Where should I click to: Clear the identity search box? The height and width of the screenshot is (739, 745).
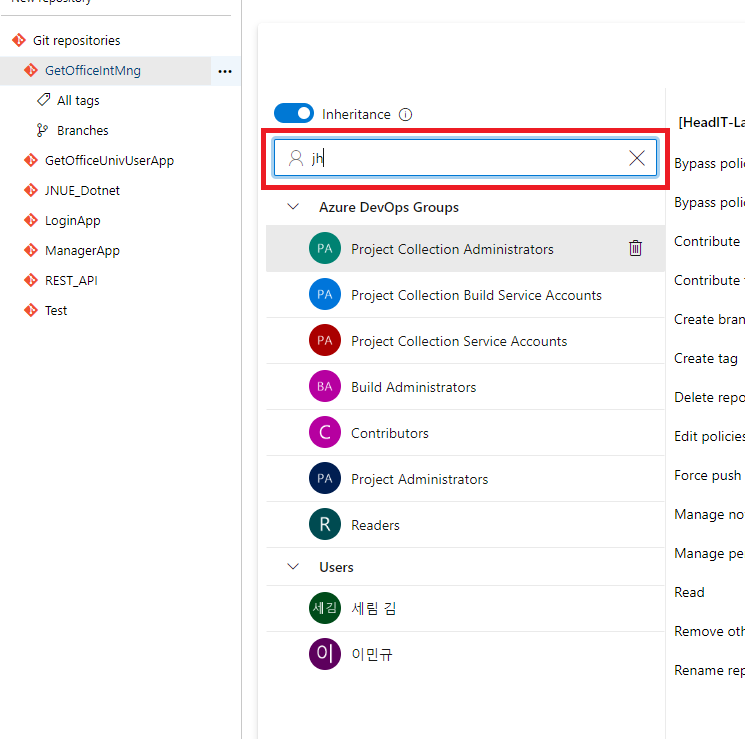tap(637, 158)
